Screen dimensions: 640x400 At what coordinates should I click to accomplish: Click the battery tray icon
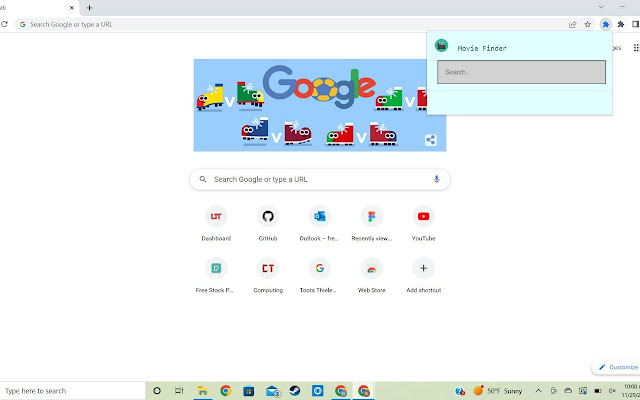point(598,391)
